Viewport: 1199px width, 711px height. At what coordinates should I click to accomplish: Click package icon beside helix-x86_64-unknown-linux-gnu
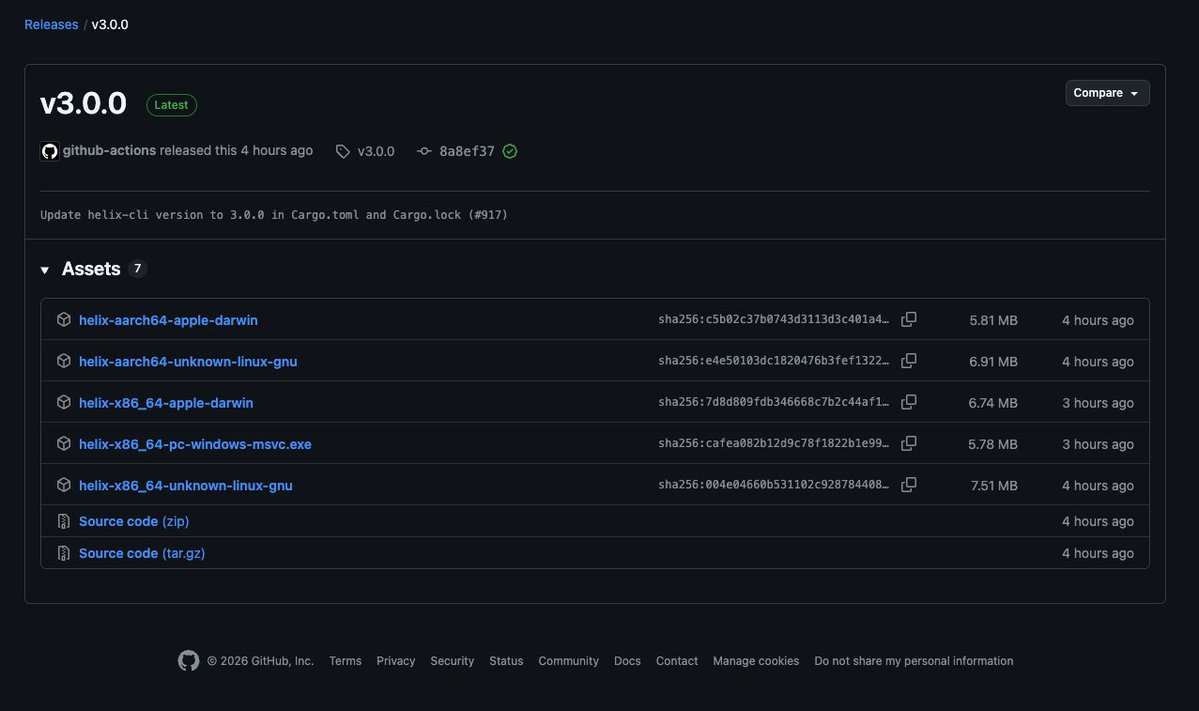coord(63,485)
